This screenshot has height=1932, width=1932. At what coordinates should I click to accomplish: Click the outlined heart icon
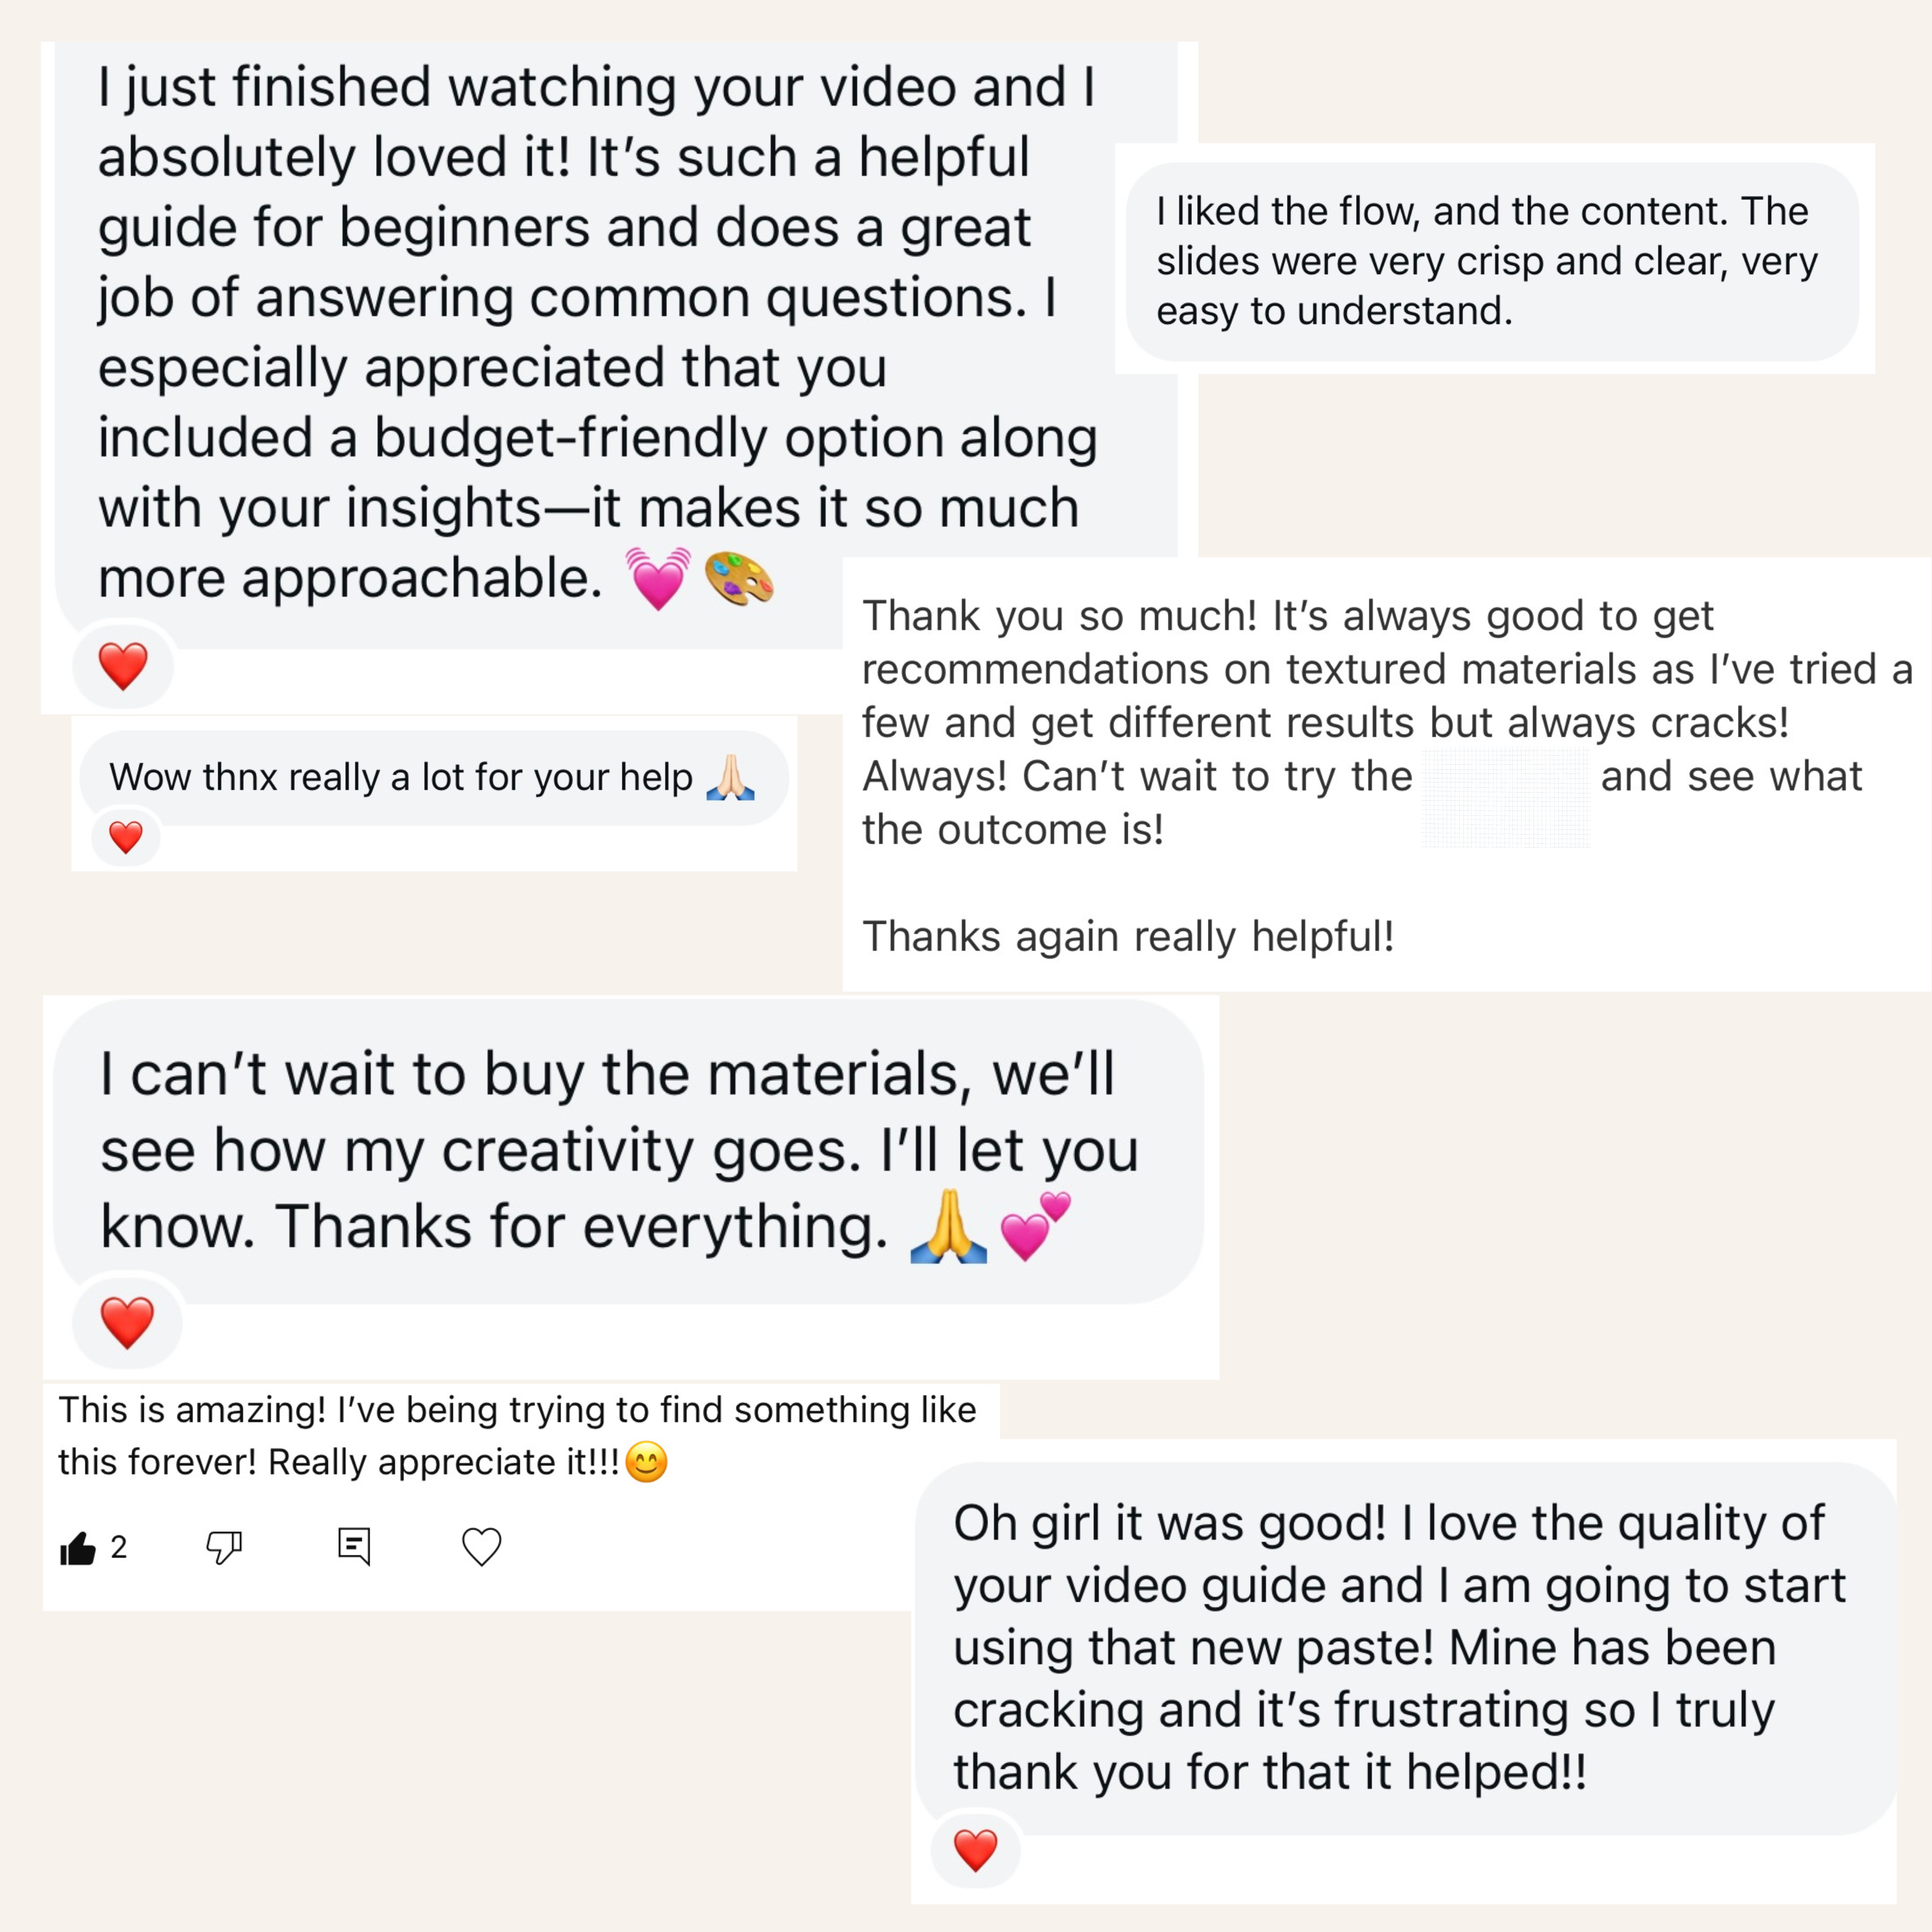pyautogui.click(x=481, y=1547)
